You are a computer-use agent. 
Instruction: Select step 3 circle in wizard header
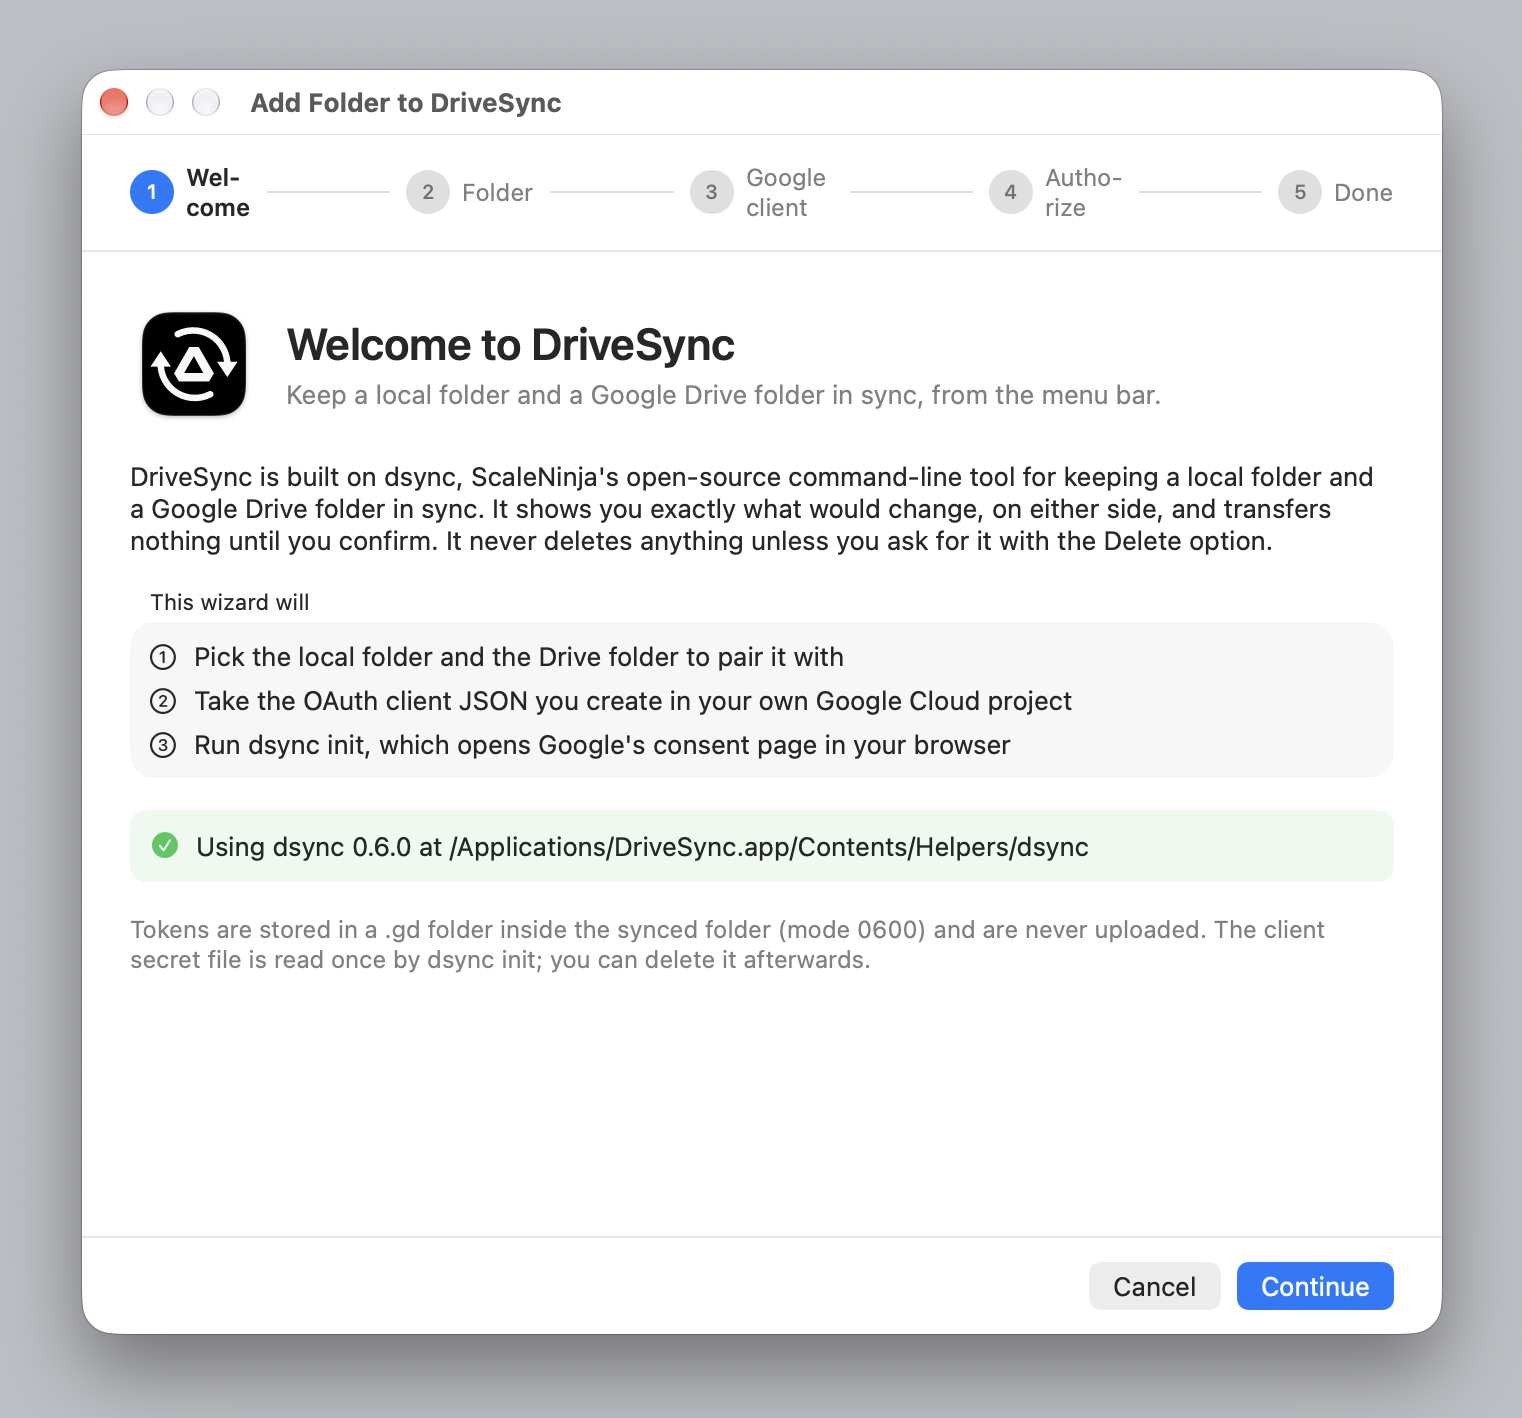click(712, 192)
